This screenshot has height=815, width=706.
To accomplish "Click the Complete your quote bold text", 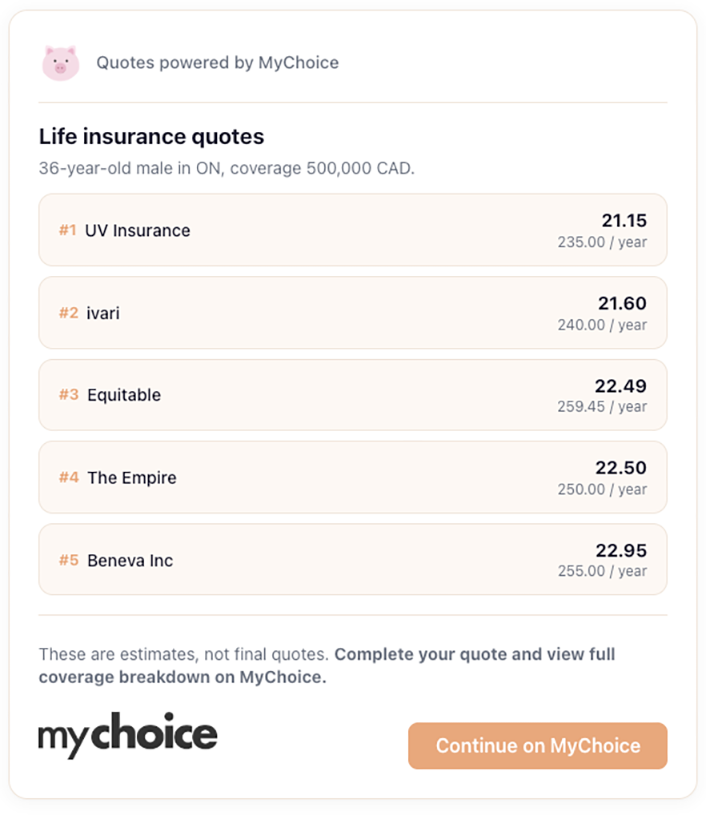I will point(474,655).
